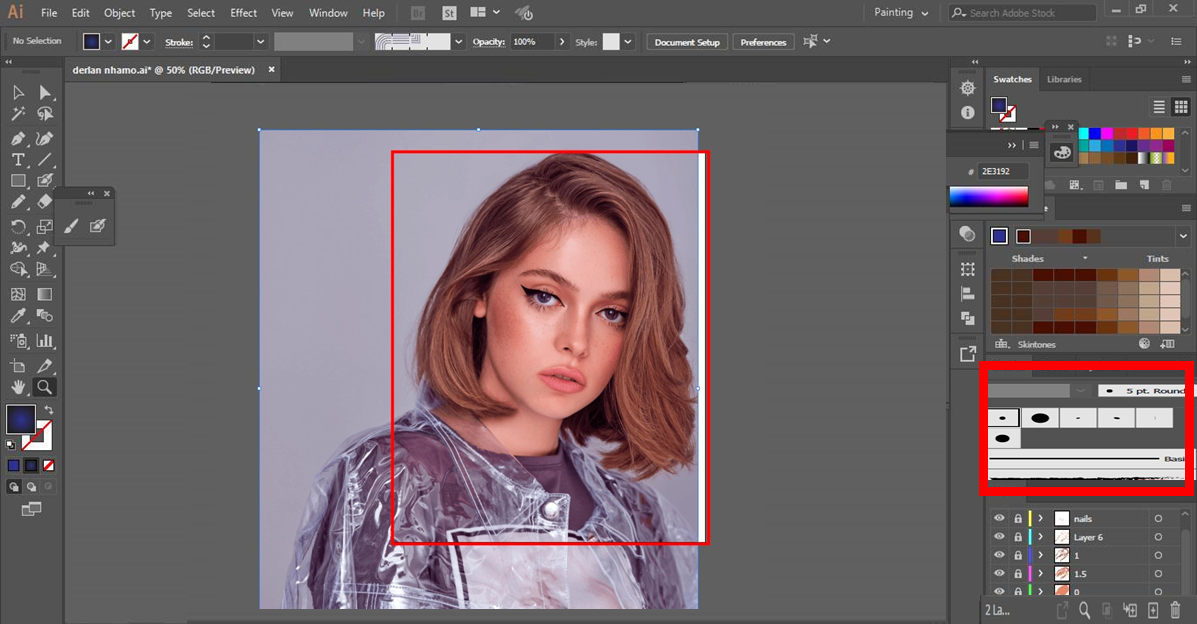Viewport: 1197px width, 624px height.
Task: Hide the nails layer
Action: (x=999, y=518)
